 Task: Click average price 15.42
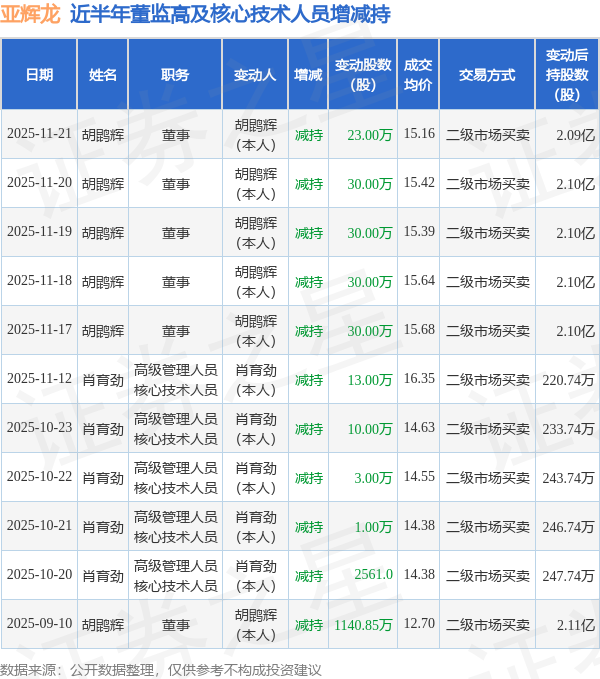pyautogui.click(x=419, y=182)
